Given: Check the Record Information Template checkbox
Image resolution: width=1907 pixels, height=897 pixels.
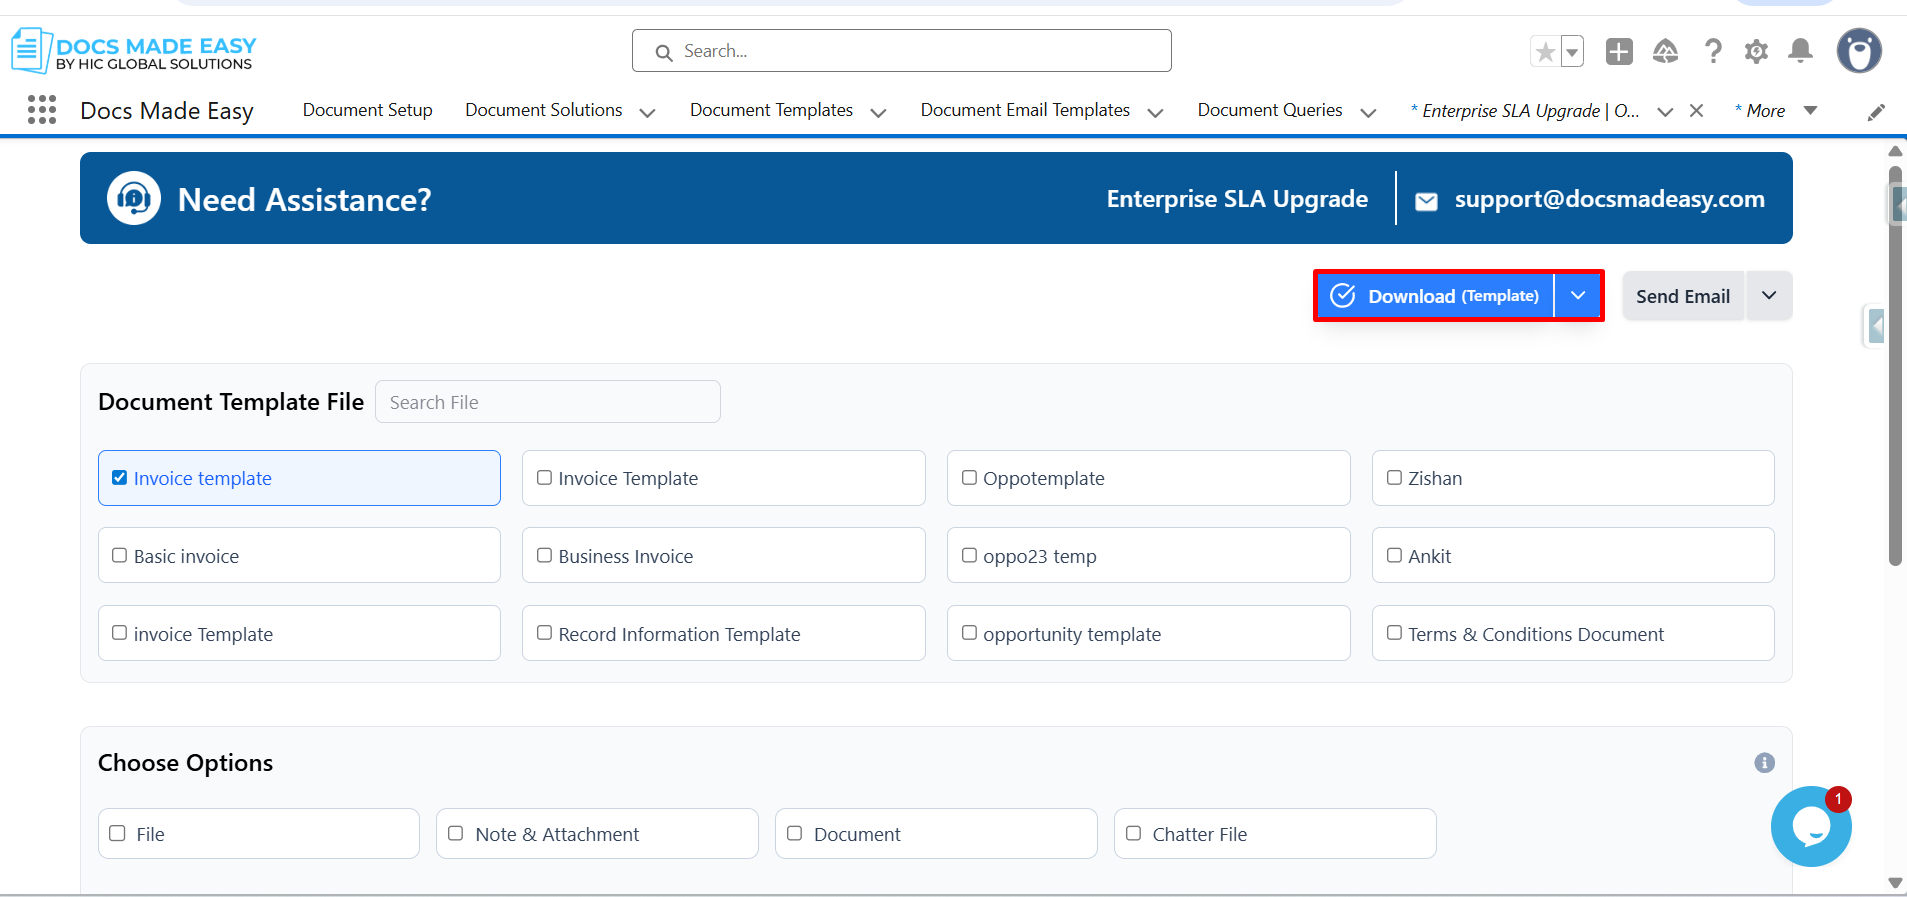Looking at the screenshot, I should coord(544,633).
